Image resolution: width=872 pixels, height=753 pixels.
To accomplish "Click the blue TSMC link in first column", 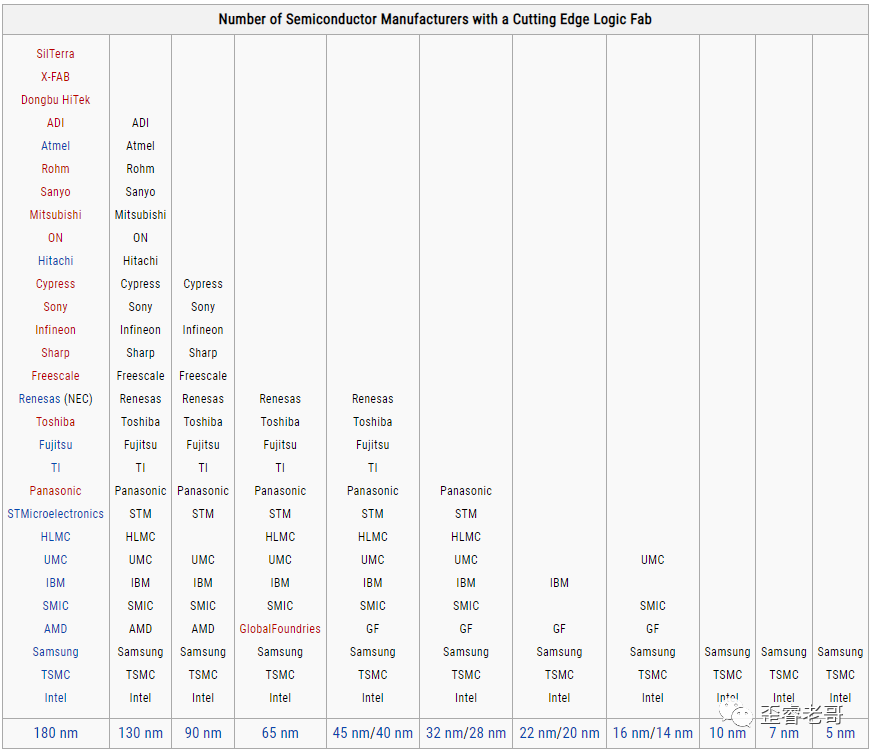I will (56, 675).
